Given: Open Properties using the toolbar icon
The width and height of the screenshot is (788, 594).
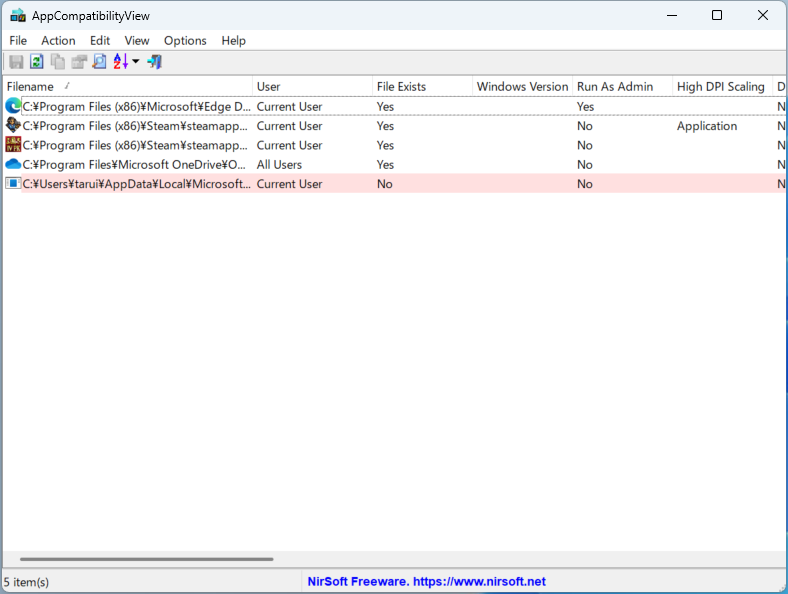Looking at the screenshot, I should tap(79, 62).
